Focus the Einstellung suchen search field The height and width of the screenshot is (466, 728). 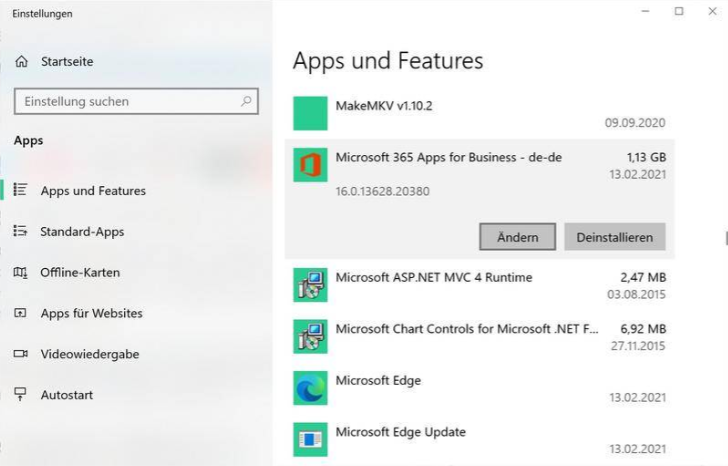[136, 101]
